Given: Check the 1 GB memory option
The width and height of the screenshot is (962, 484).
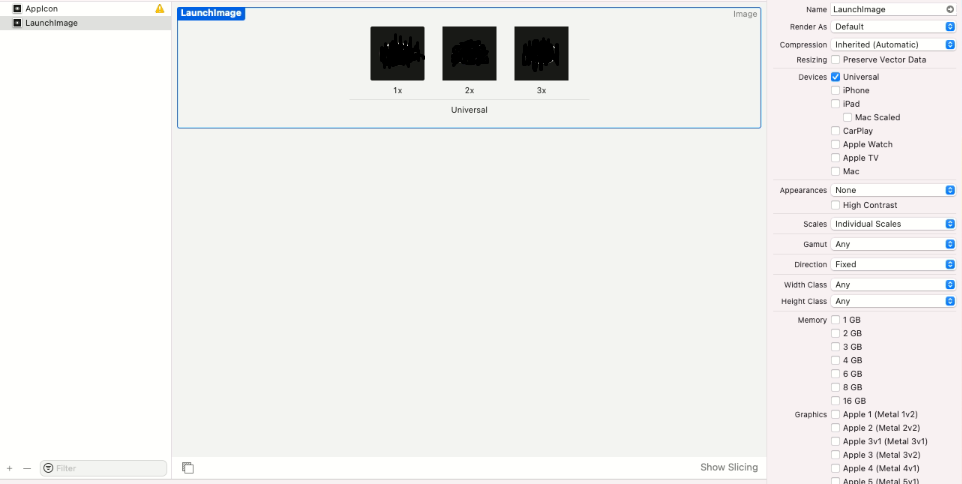Looking at the screenshot, I should pos(836,320).
